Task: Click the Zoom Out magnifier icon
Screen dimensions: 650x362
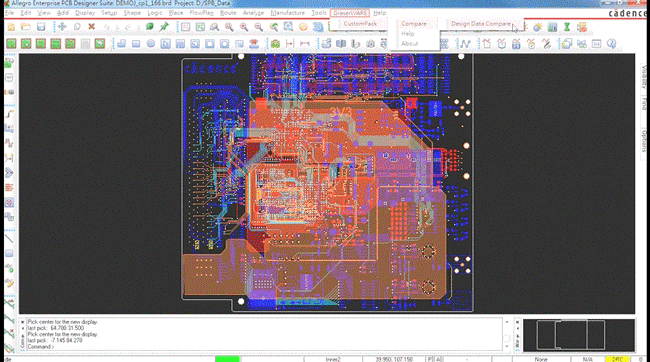Action: coord(258,27)
